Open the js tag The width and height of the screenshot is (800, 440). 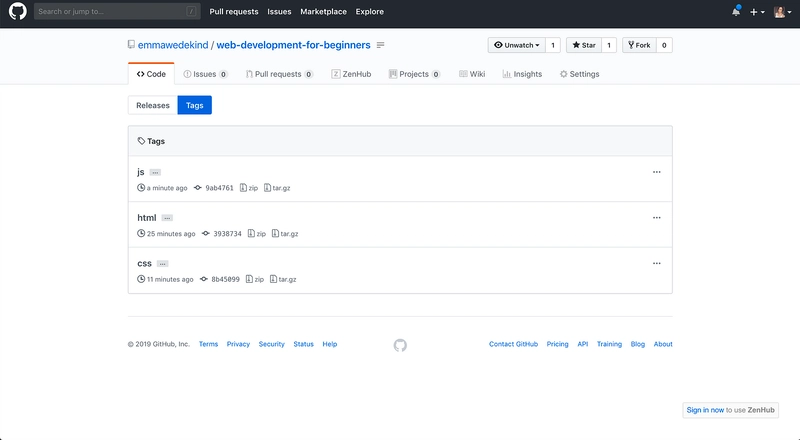tap(141, 172)
